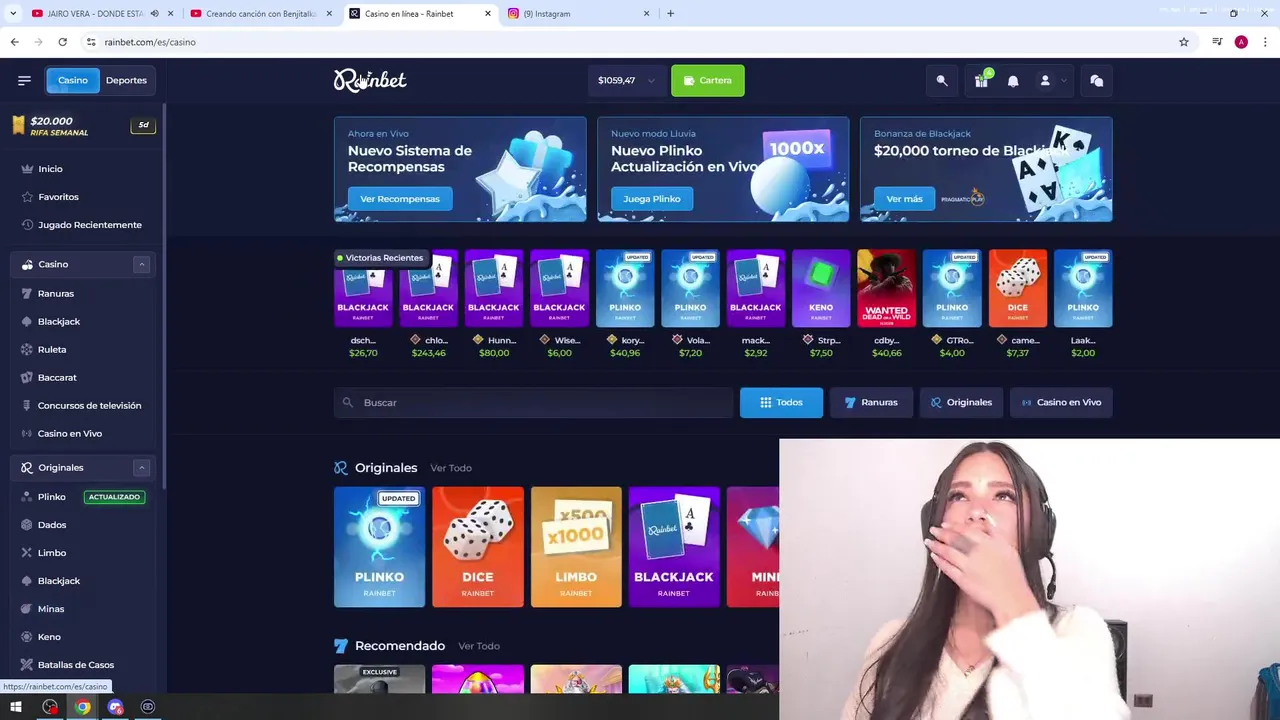Click the Rainbet logo
Viewport: 1280px width, 720px height.
370,80
